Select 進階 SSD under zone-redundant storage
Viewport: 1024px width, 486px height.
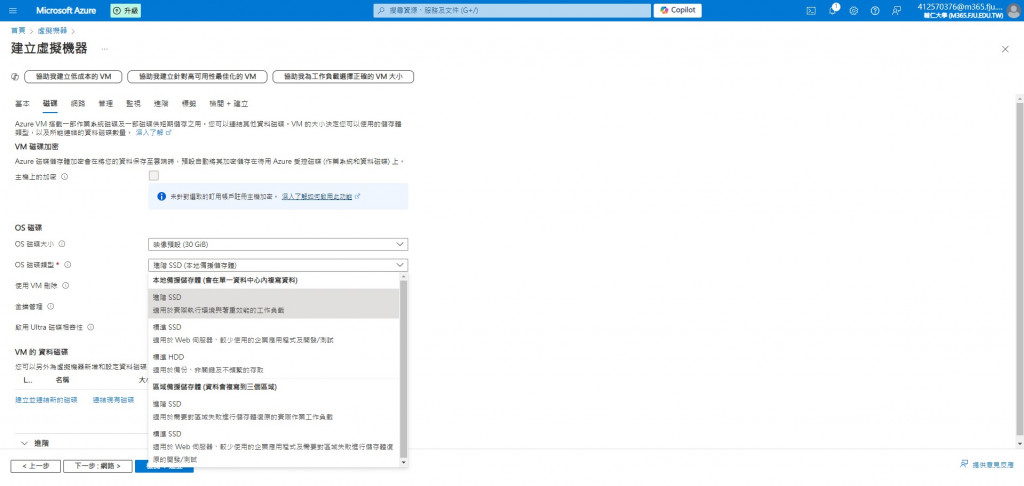click(x=274, y=410)
